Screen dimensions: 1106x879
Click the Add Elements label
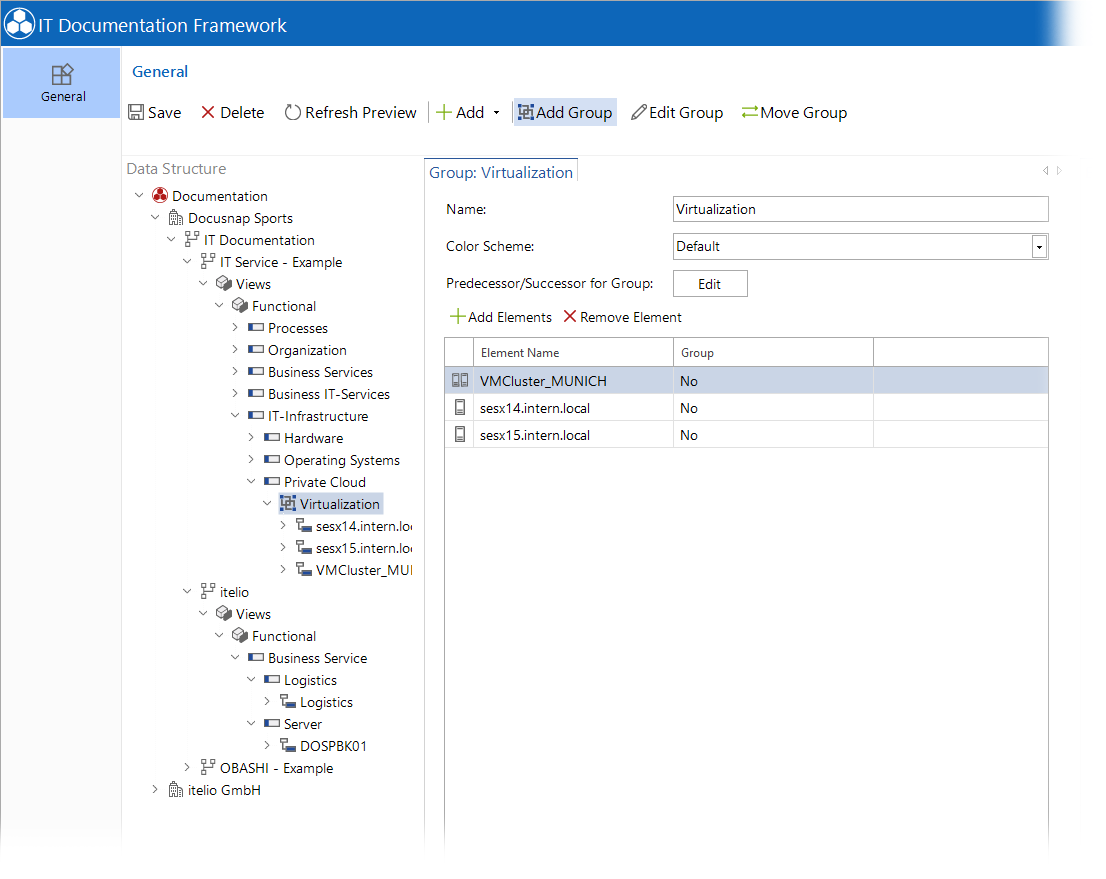point(510,317)
